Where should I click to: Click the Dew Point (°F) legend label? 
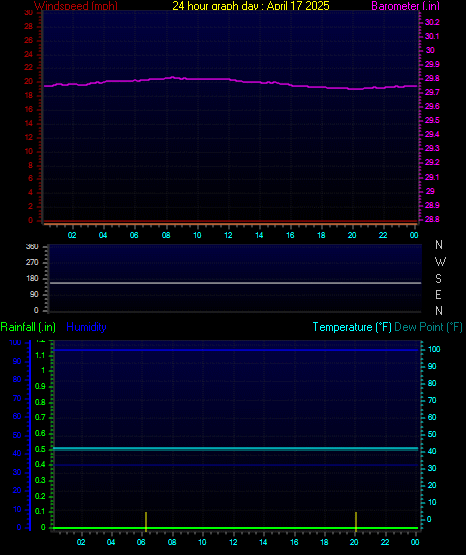428,327
